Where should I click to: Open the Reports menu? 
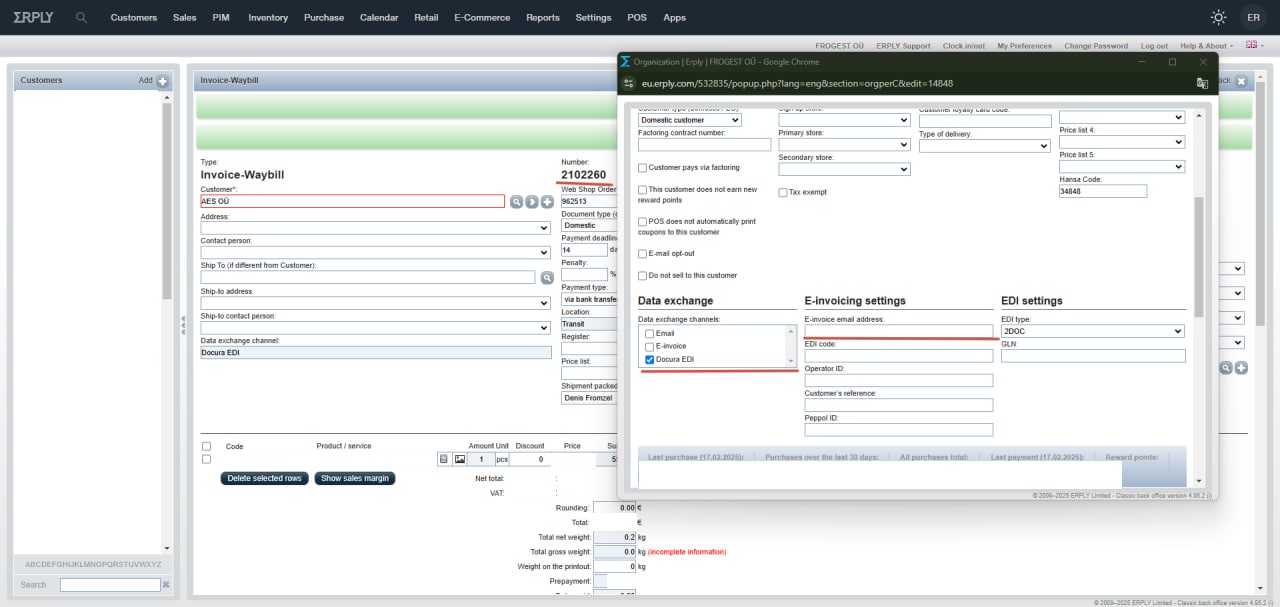click(543, 17)
